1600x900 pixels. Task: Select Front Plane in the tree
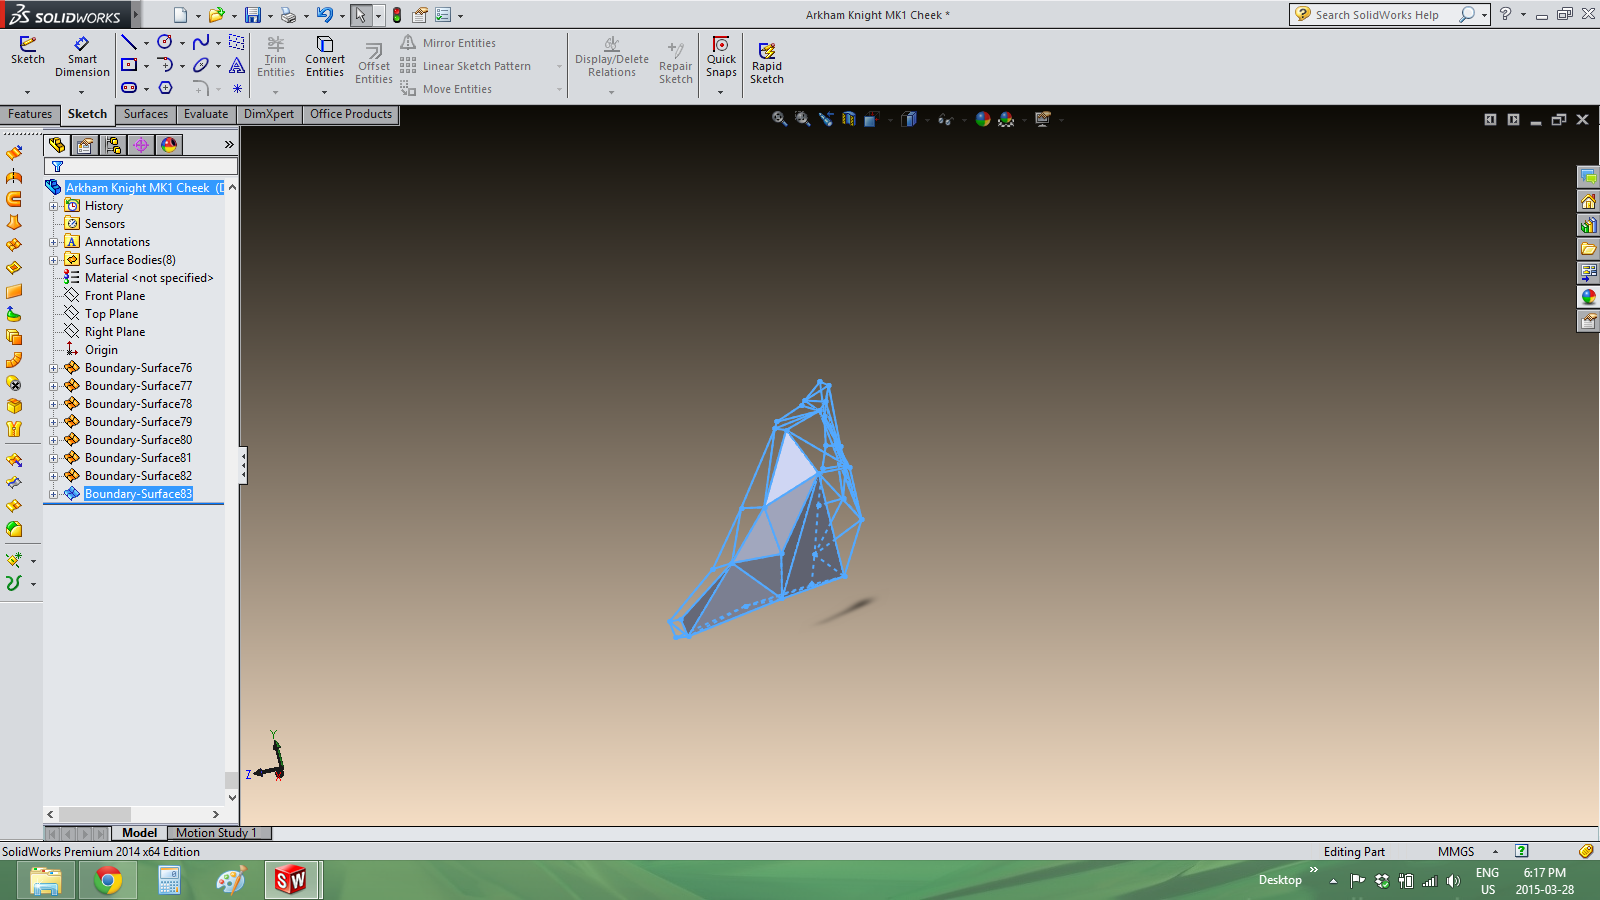point(115,296)
